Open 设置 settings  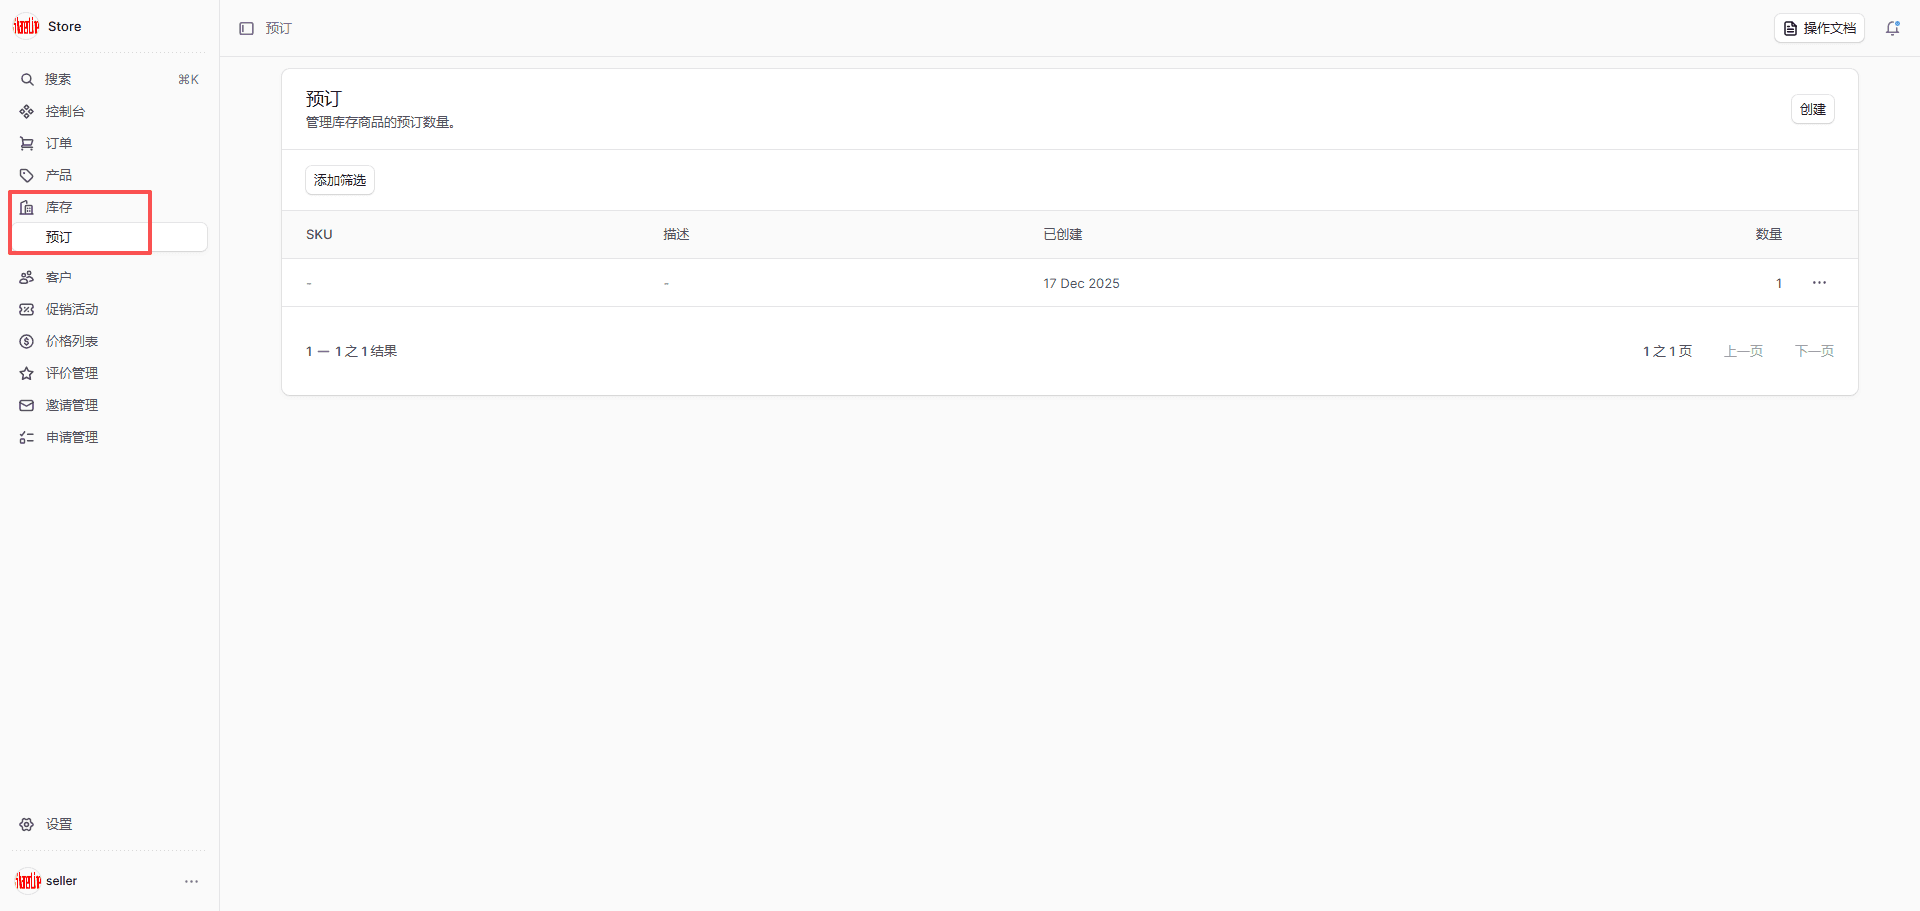59,825
